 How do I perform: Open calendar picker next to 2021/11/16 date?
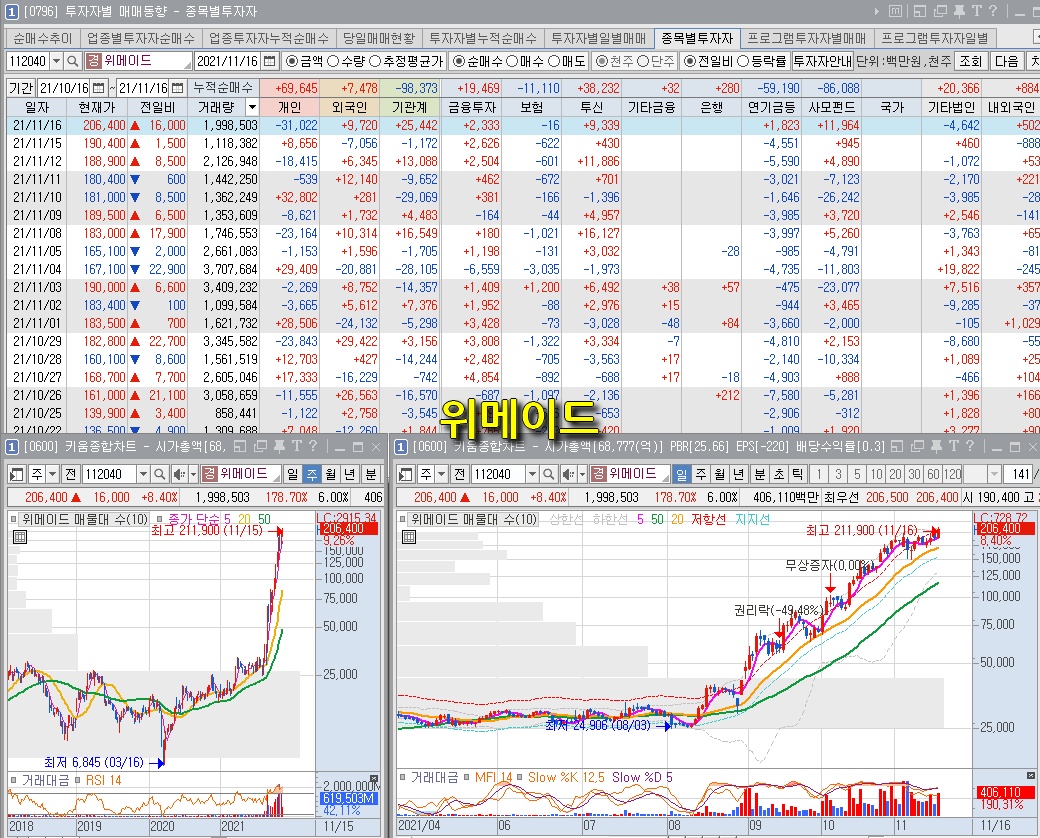click(x=269, y=61)
